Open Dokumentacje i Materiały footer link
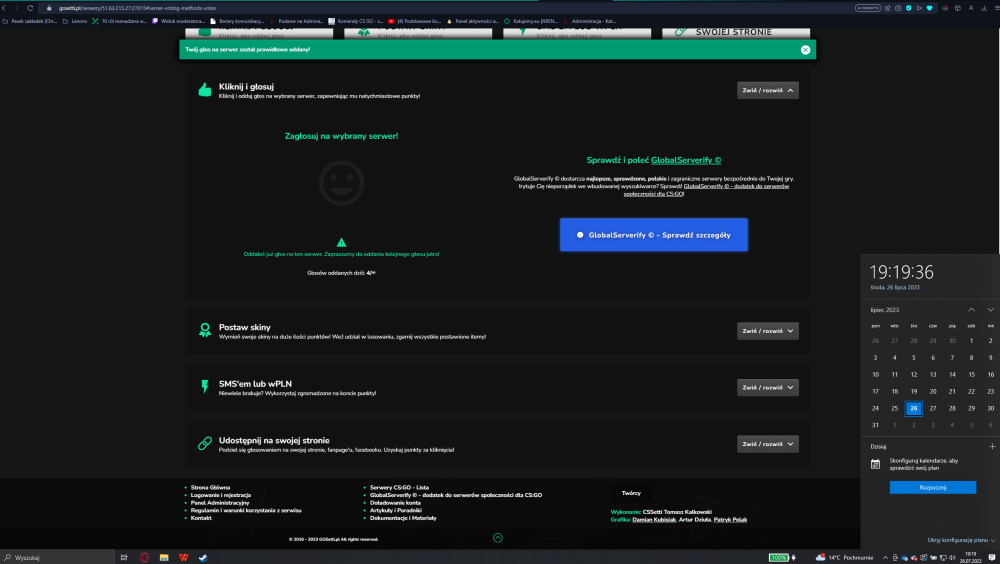 pos(403,518)
